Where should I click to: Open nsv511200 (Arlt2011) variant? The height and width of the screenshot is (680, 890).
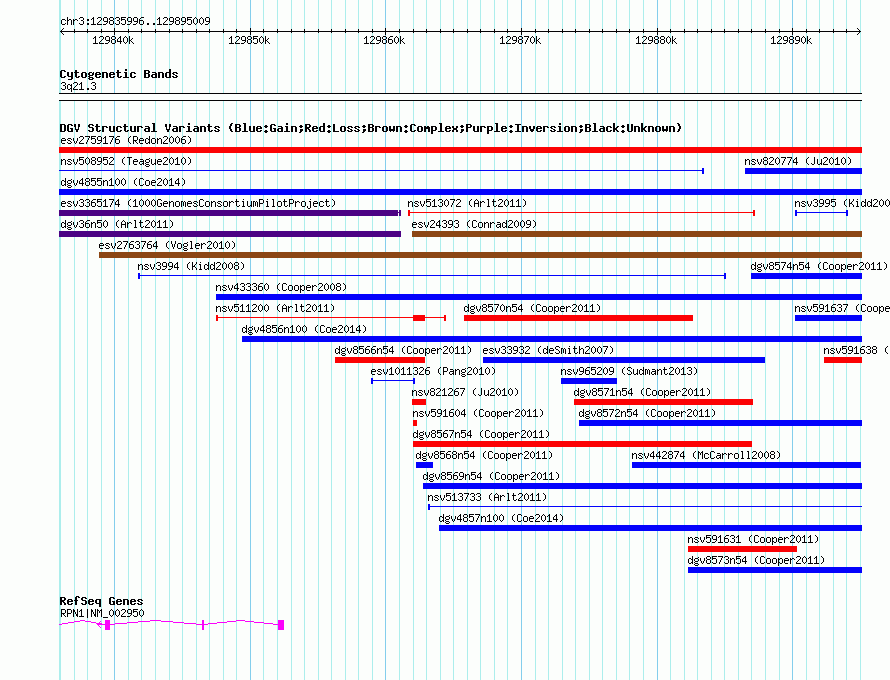click(x=275, y=308)
